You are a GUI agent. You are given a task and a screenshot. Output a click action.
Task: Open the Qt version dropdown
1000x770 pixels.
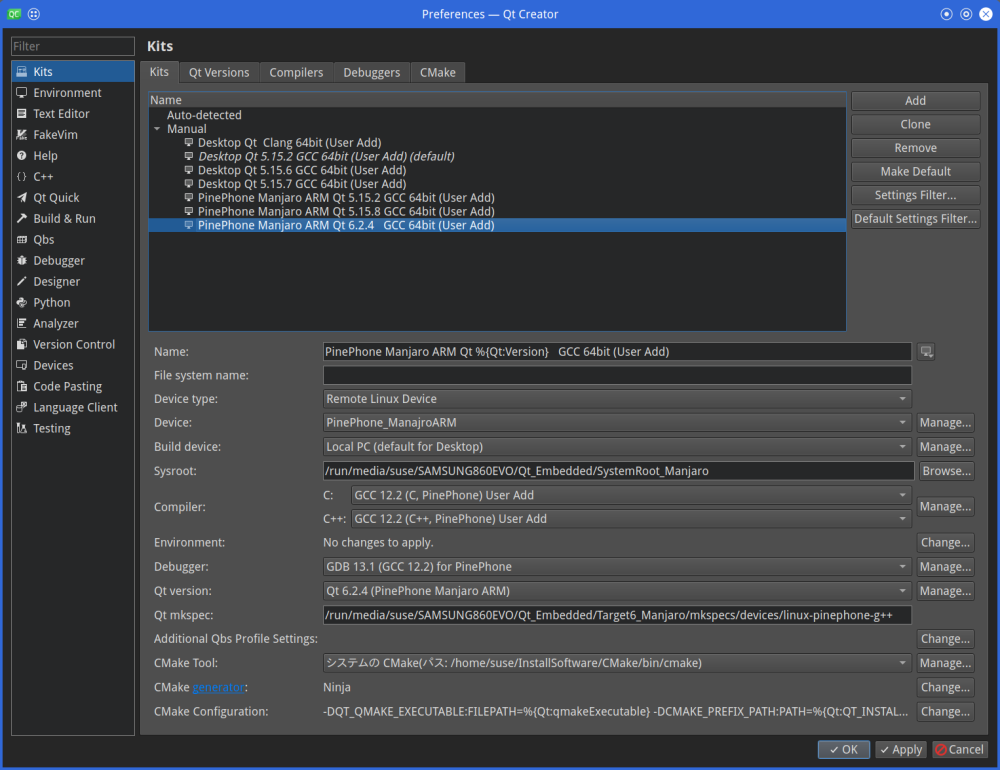click(617, 591)
